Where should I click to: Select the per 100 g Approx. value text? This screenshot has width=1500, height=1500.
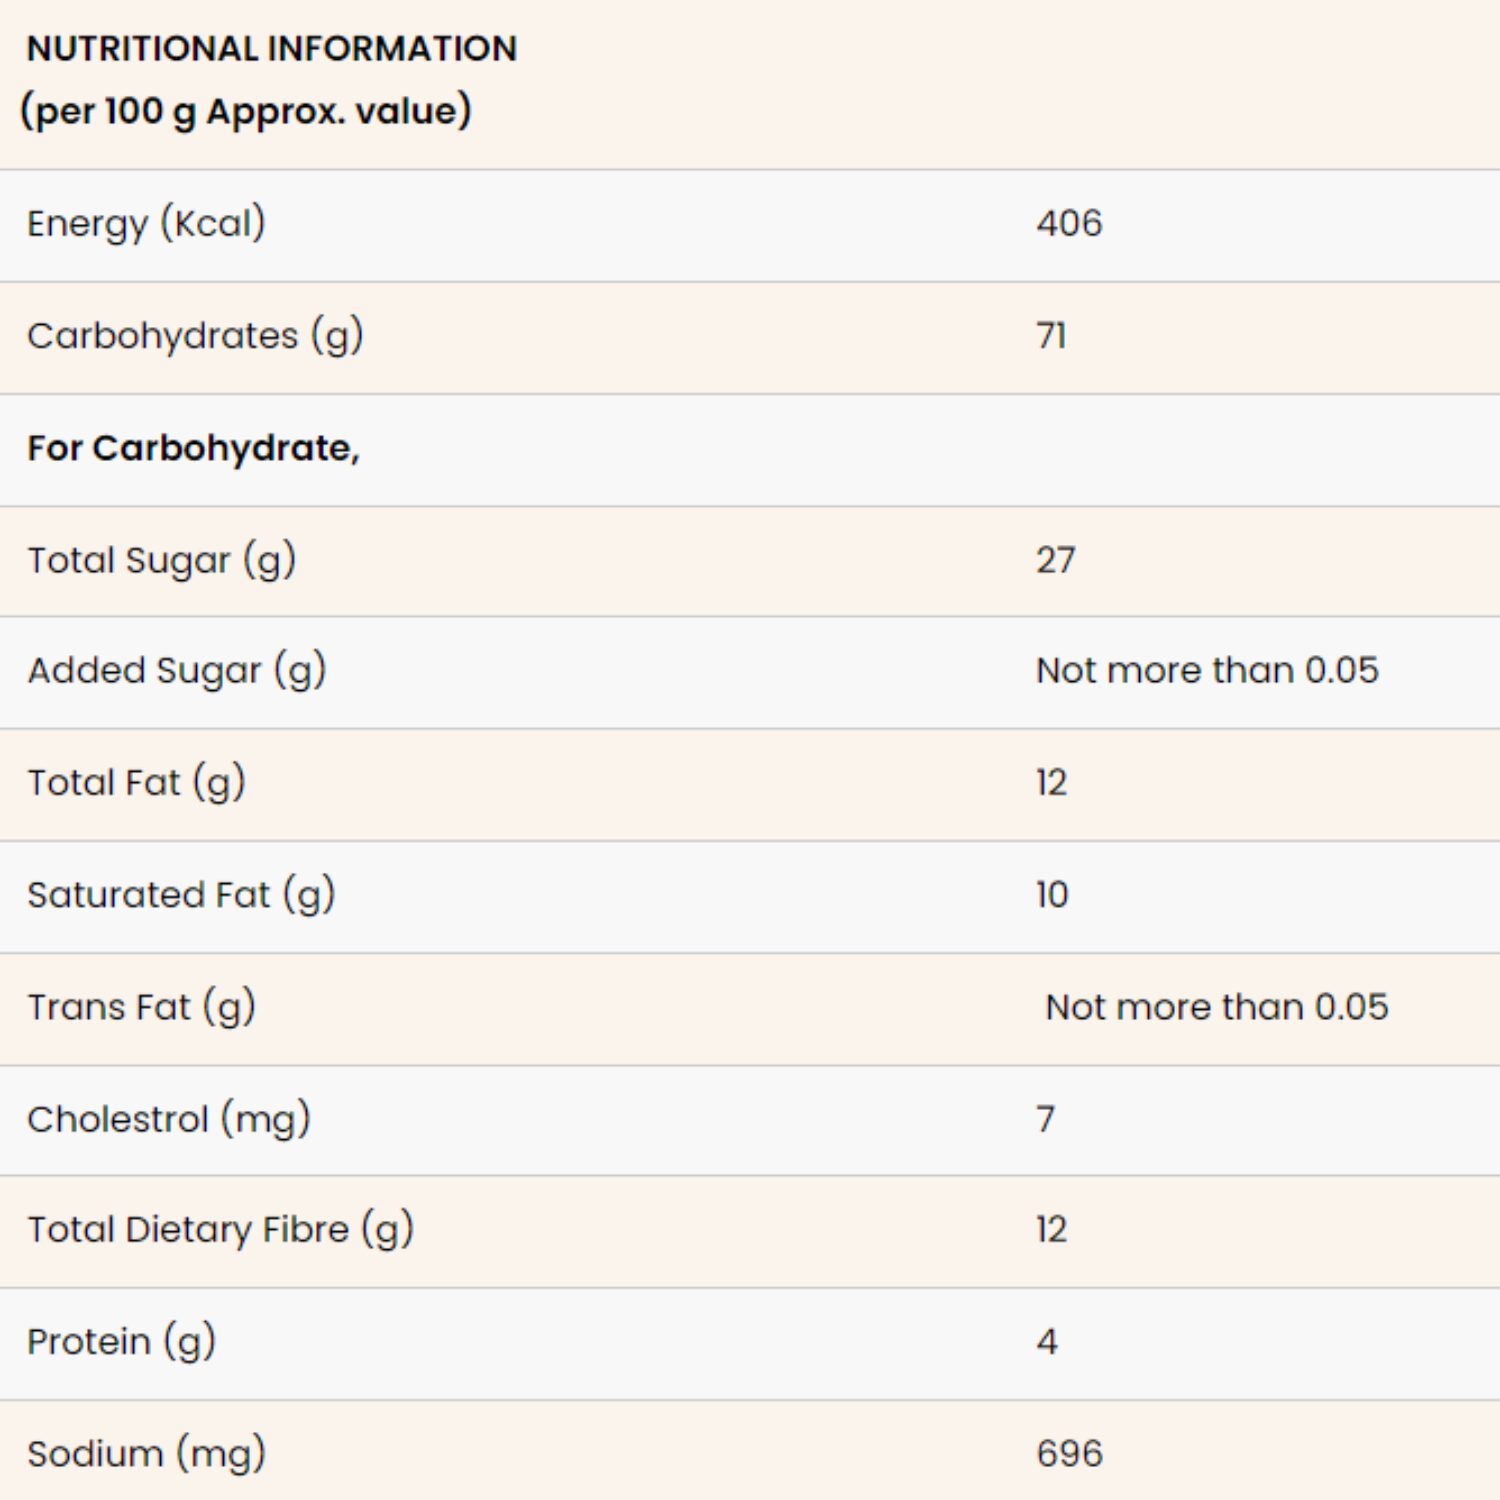pos(246,111)
